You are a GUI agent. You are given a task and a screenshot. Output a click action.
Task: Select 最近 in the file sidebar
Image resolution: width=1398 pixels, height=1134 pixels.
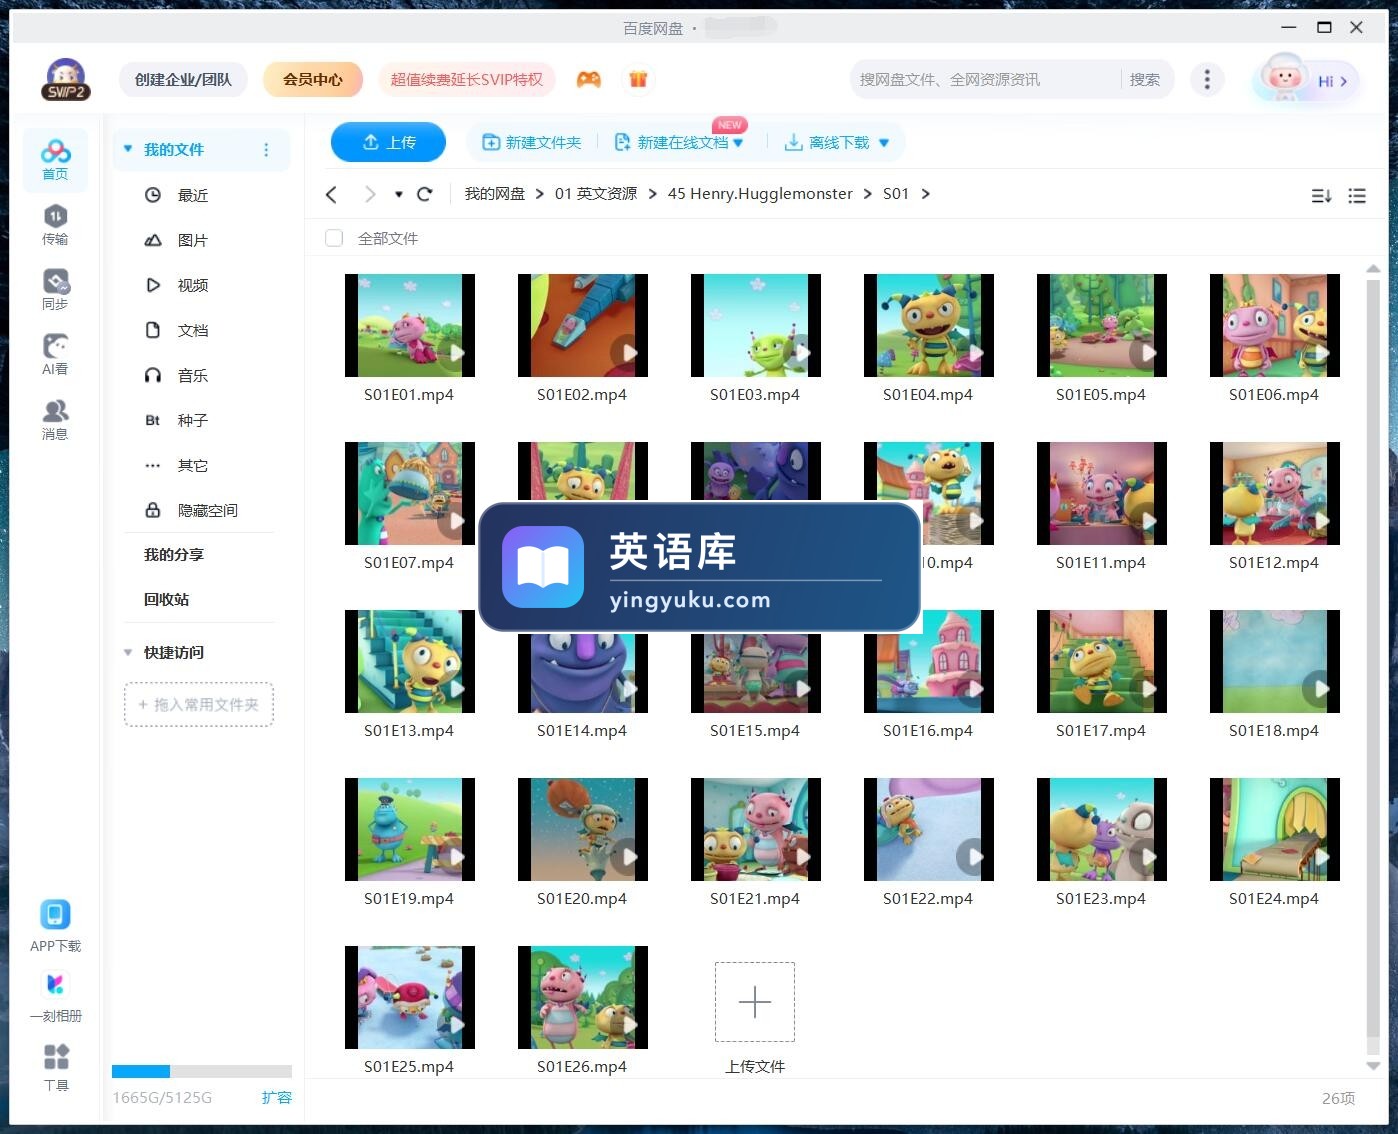pos(193,195)
